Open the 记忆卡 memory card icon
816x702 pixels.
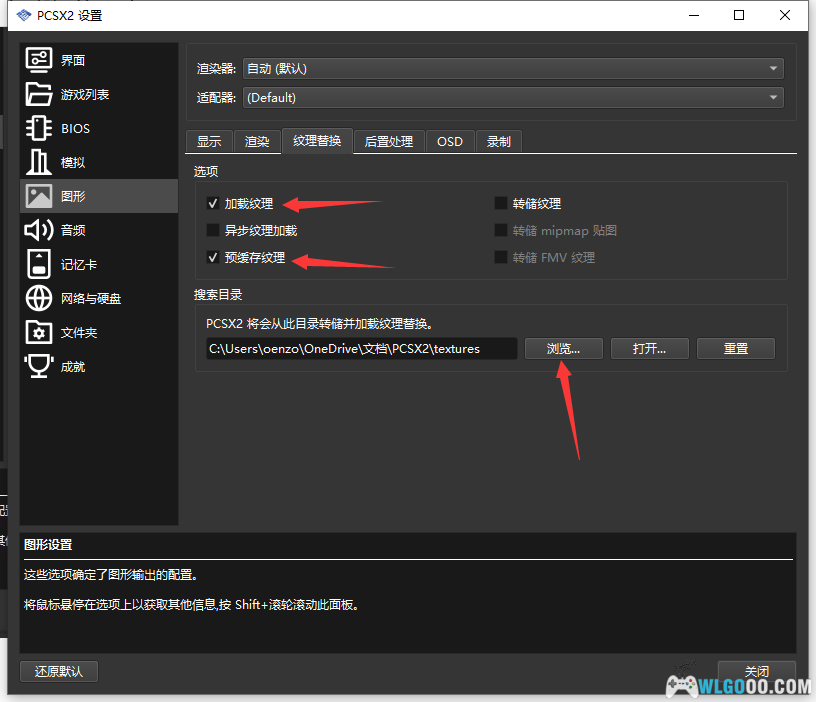coord(39,264)
